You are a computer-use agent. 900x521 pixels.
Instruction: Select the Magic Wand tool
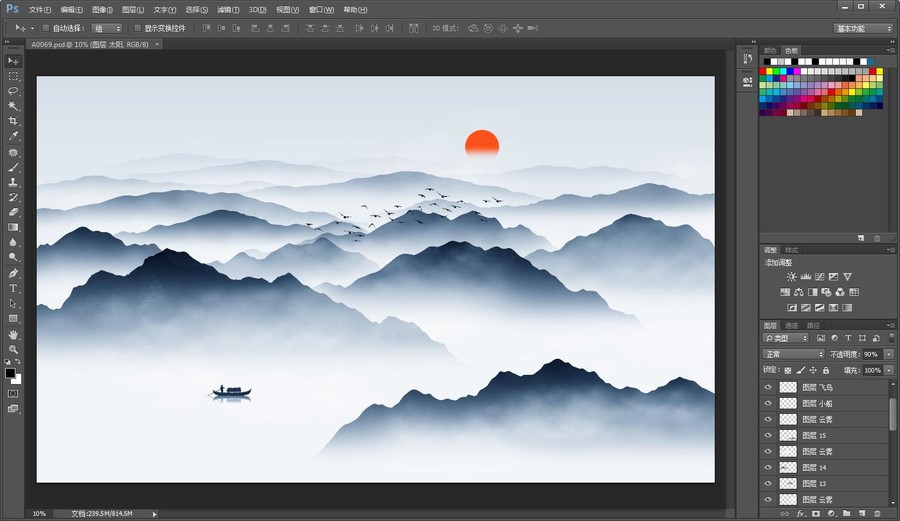[x=13, y=106]
